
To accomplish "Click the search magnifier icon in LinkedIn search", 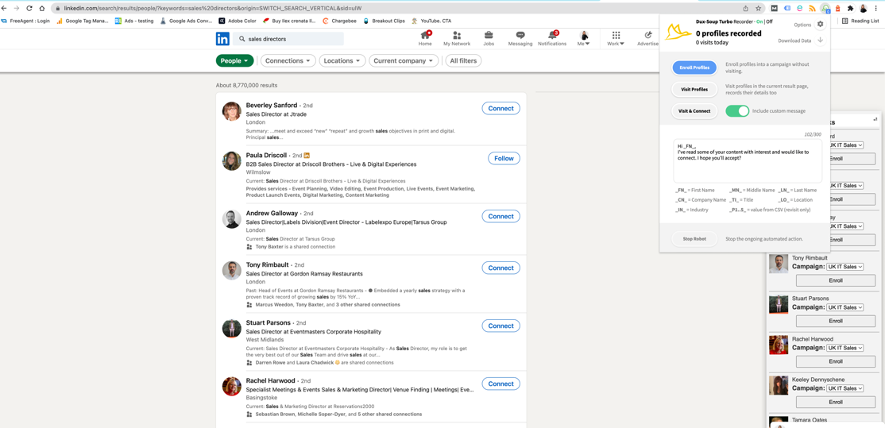I will pos(242,39).
